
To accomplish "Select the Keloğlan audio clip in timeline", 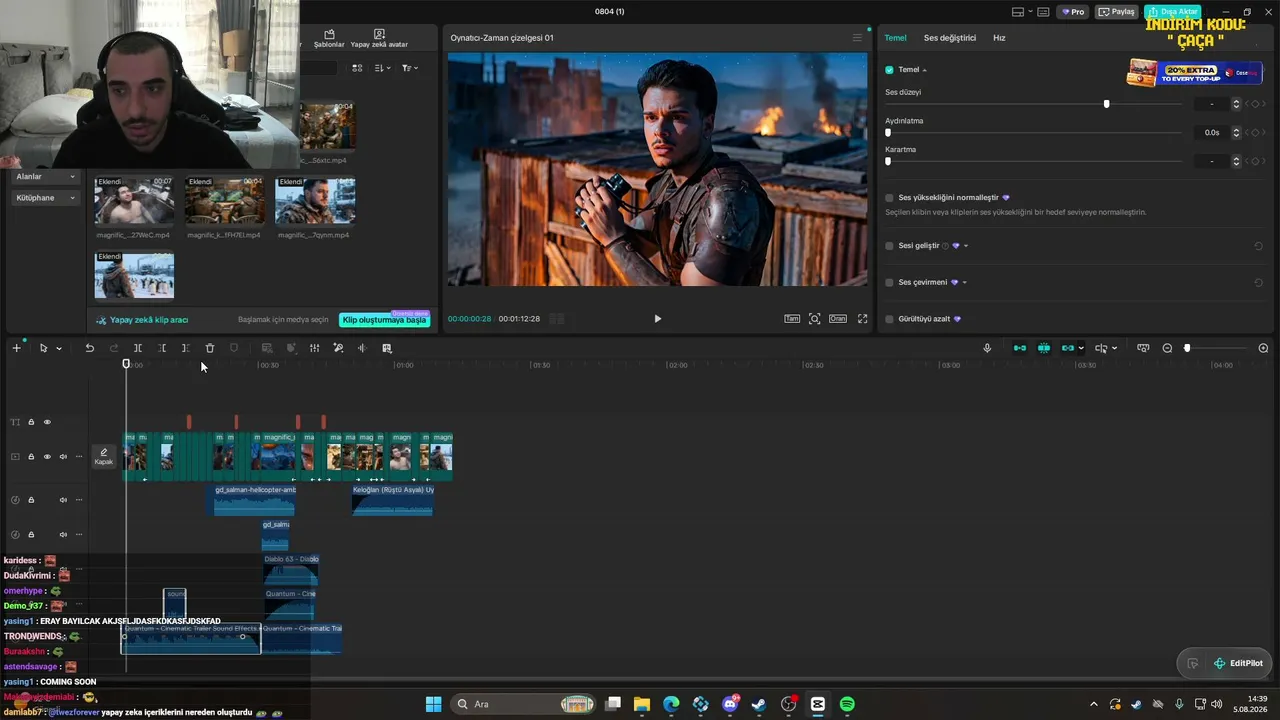I will [393, 500].
